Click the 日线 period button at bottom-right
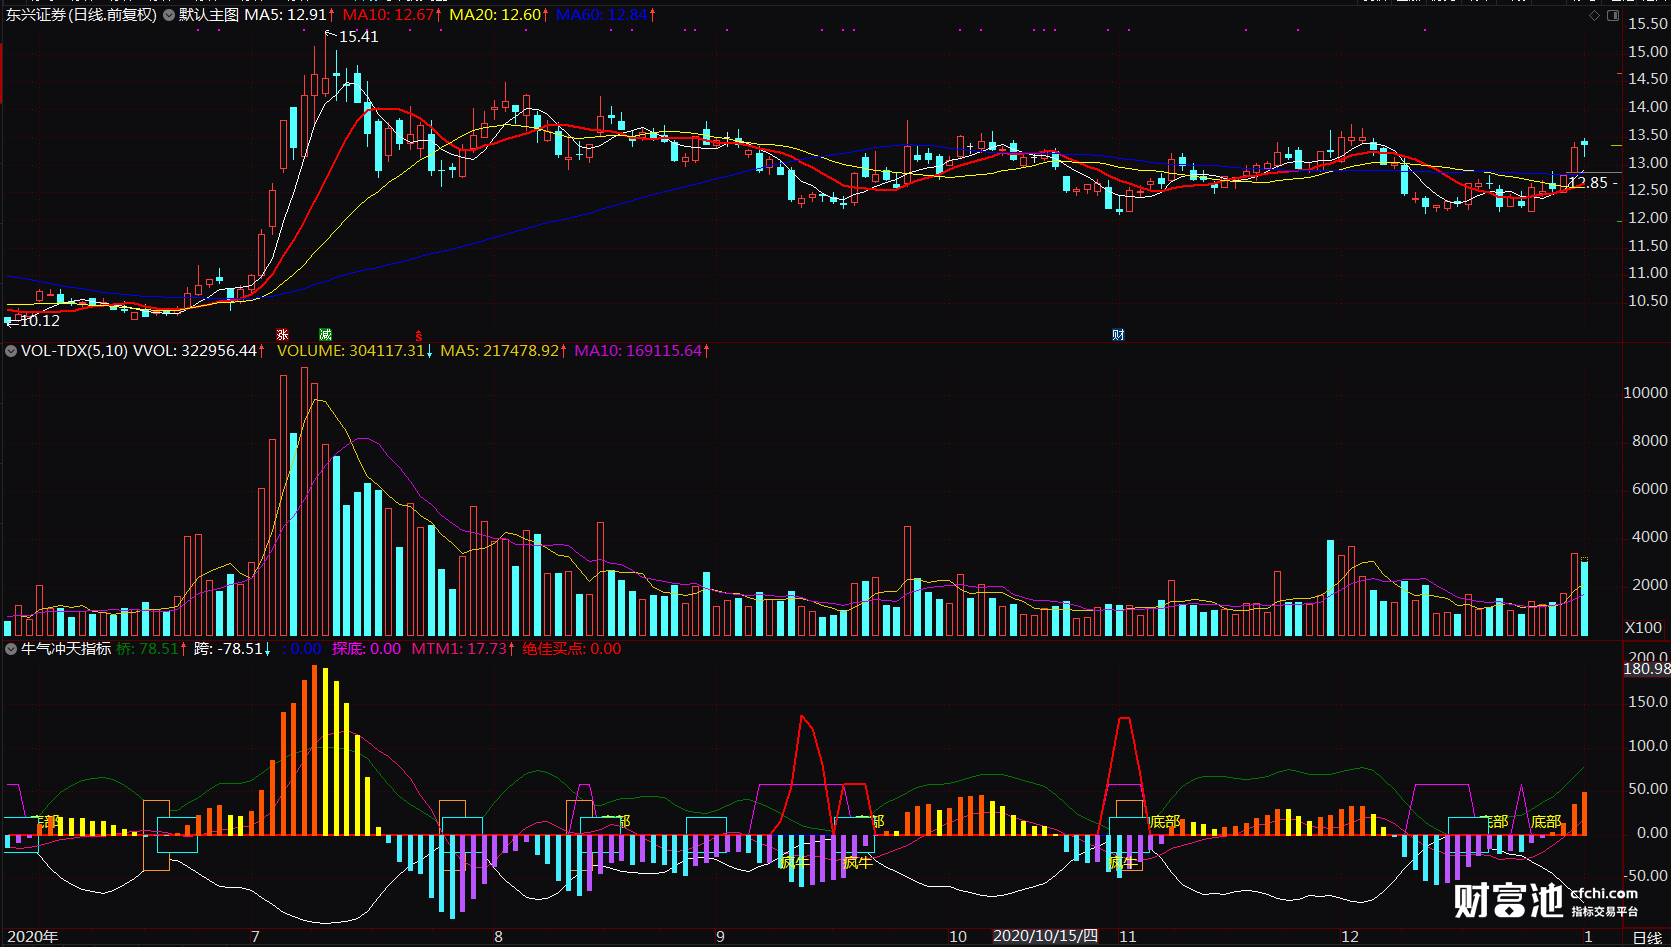This screenshot has width=1671, height=947. [x=1647, y=938]
